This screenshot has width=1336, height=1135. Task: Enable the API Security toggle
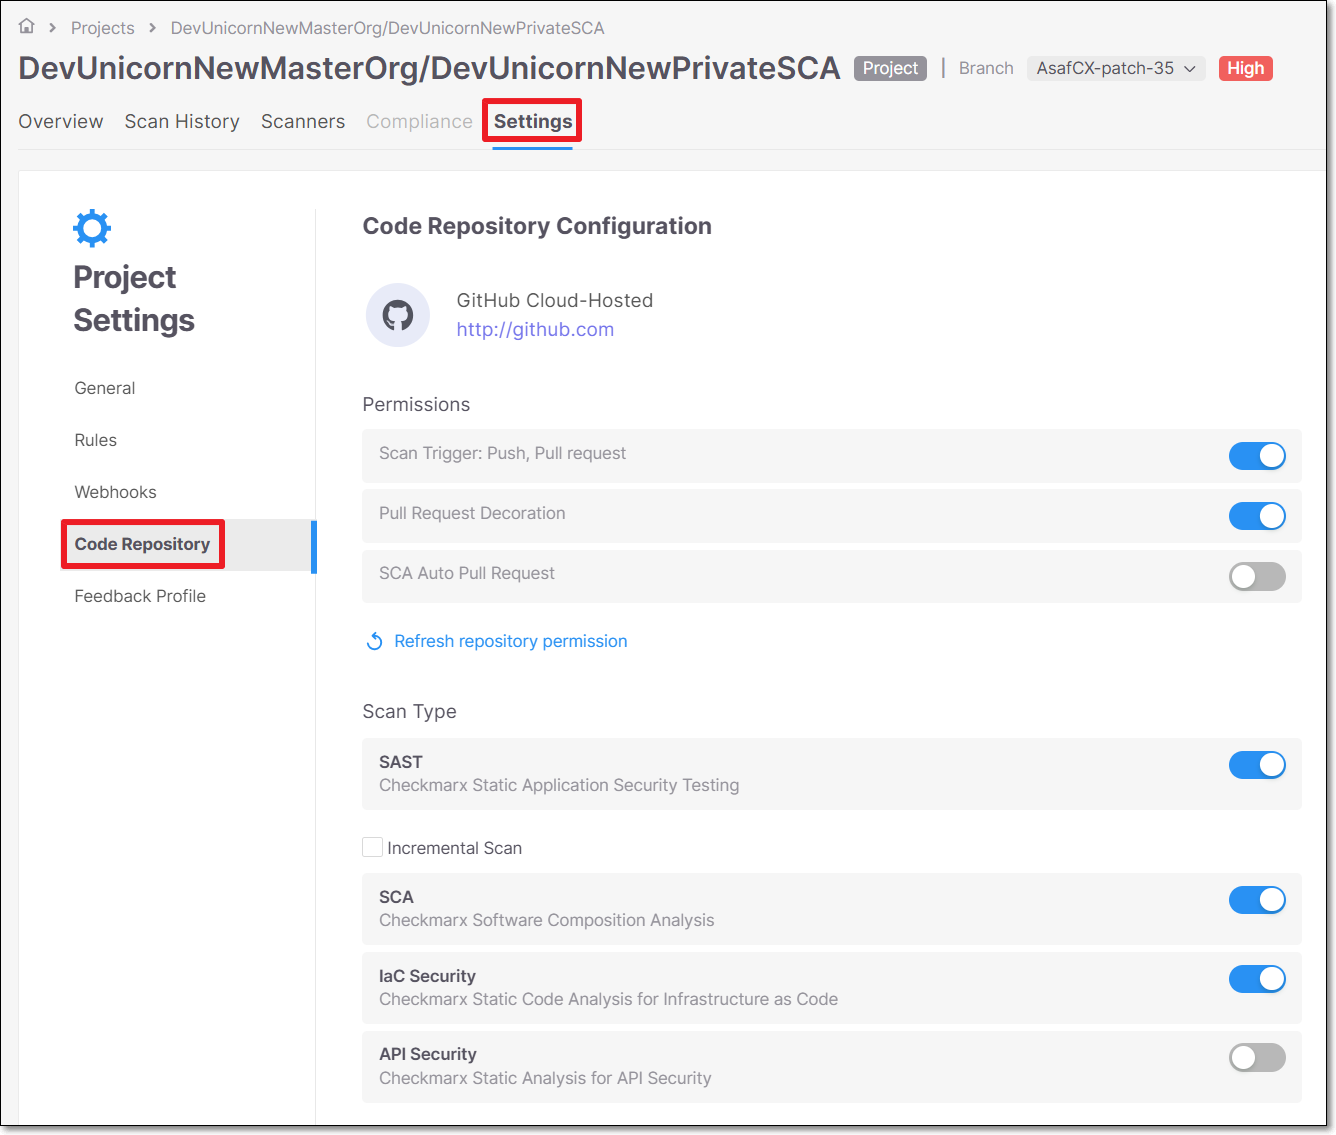tap(1257, 1057)
